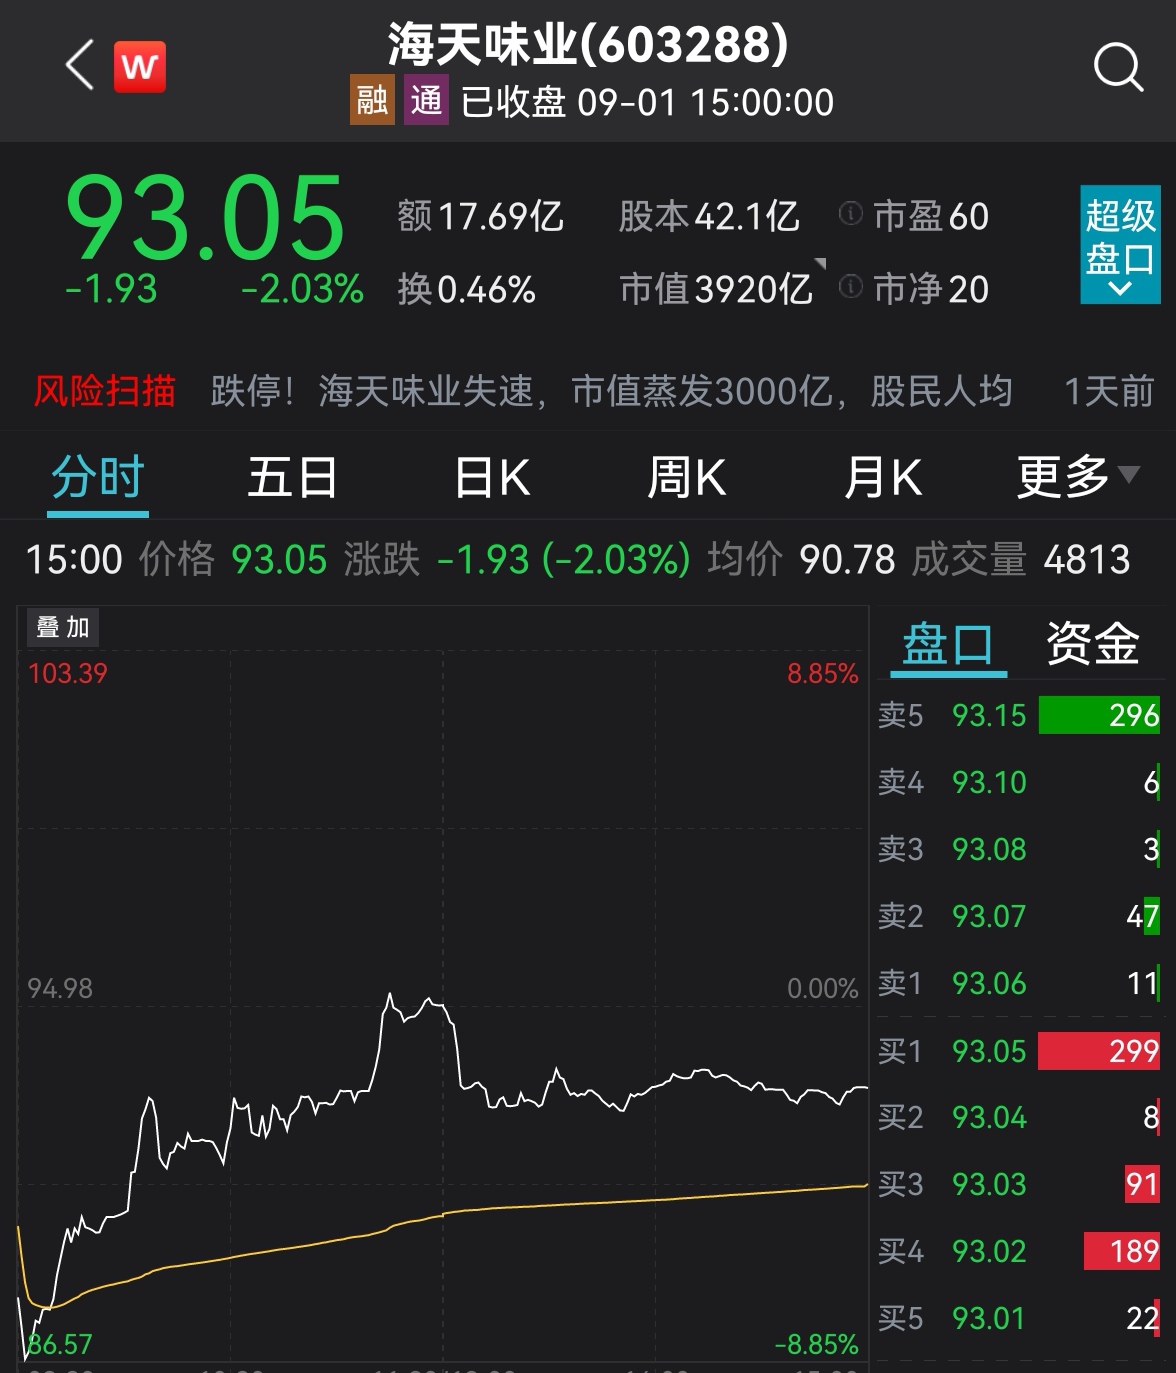Select the 资金 capital flow tab
This screenshot has width=1176, height=1373.
pos(1092,643)
